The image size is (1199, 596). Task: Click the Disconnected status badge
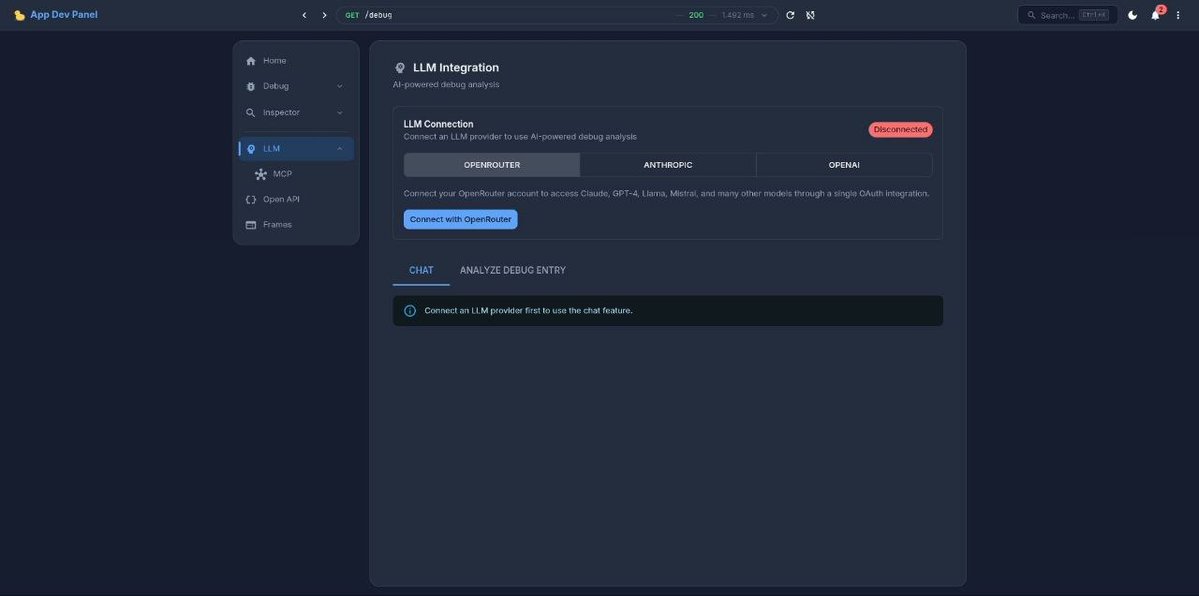click(900, 130)
